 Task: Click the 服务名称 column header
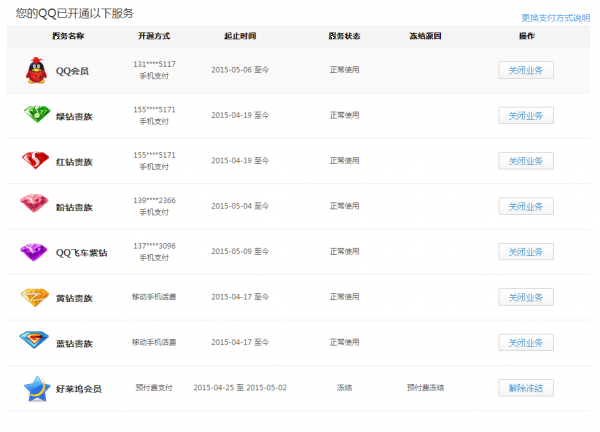point(68,36)
